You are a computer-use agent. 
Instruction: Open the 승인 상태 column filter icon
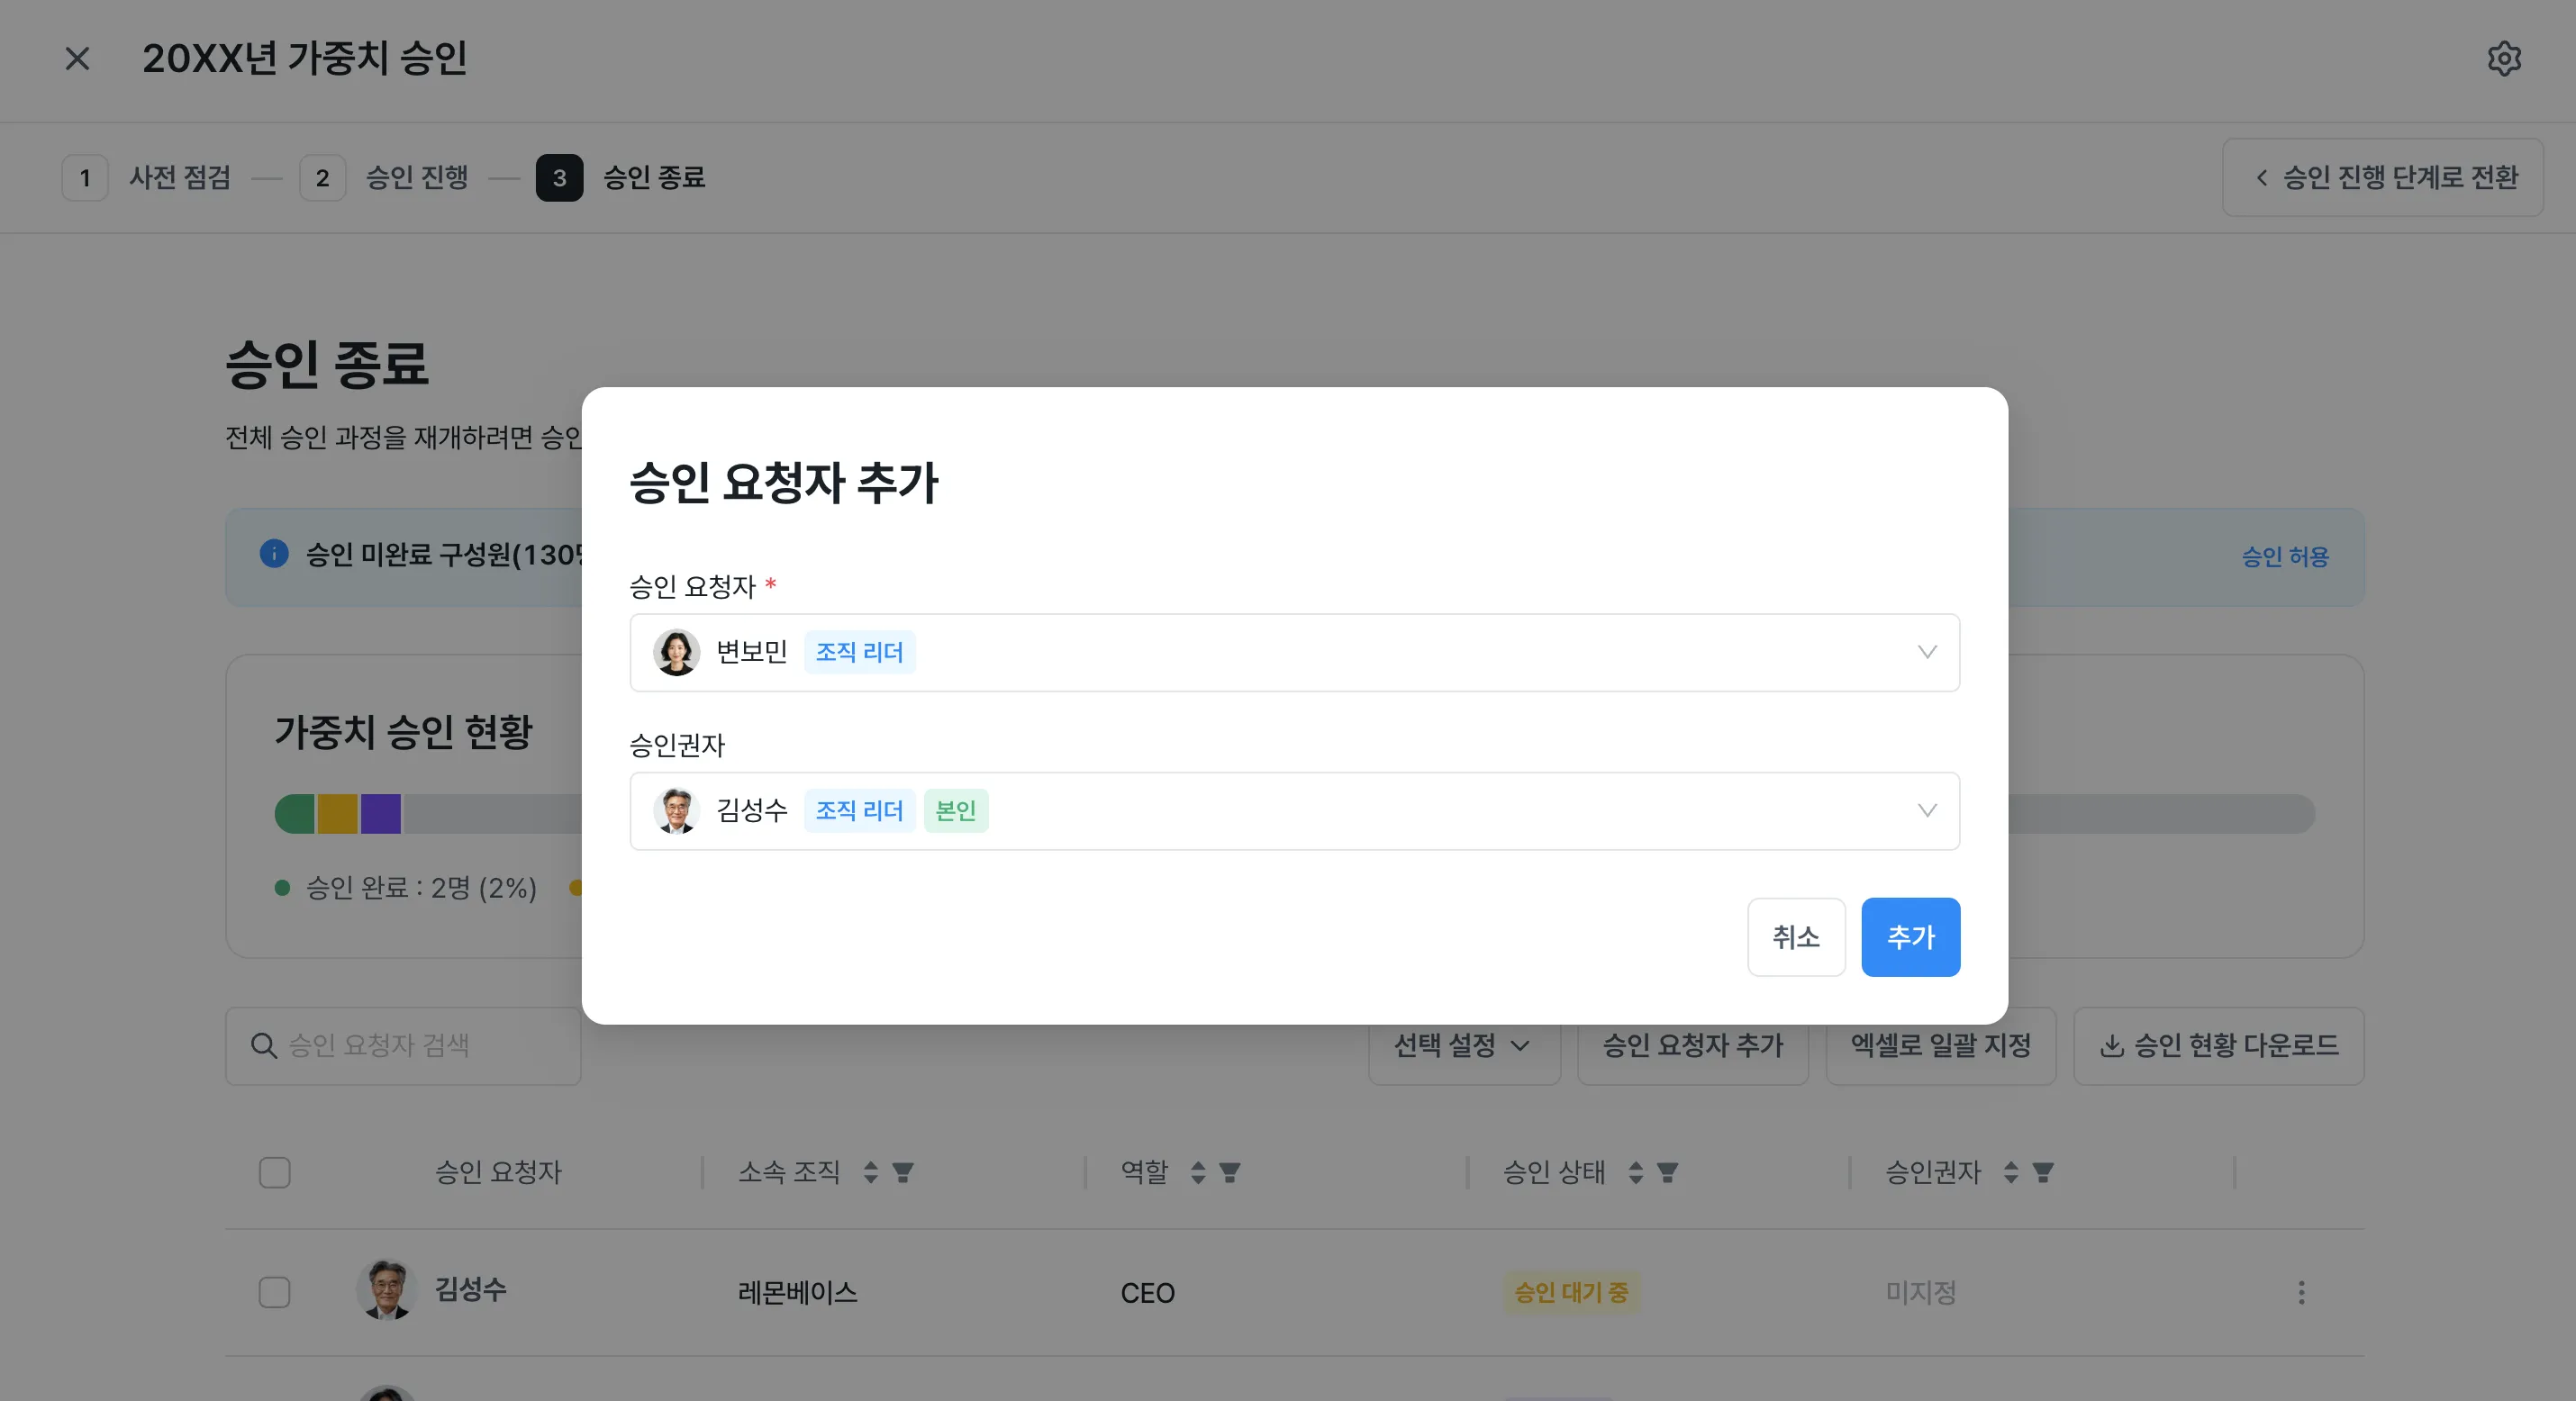(x=1667, y=1172)
